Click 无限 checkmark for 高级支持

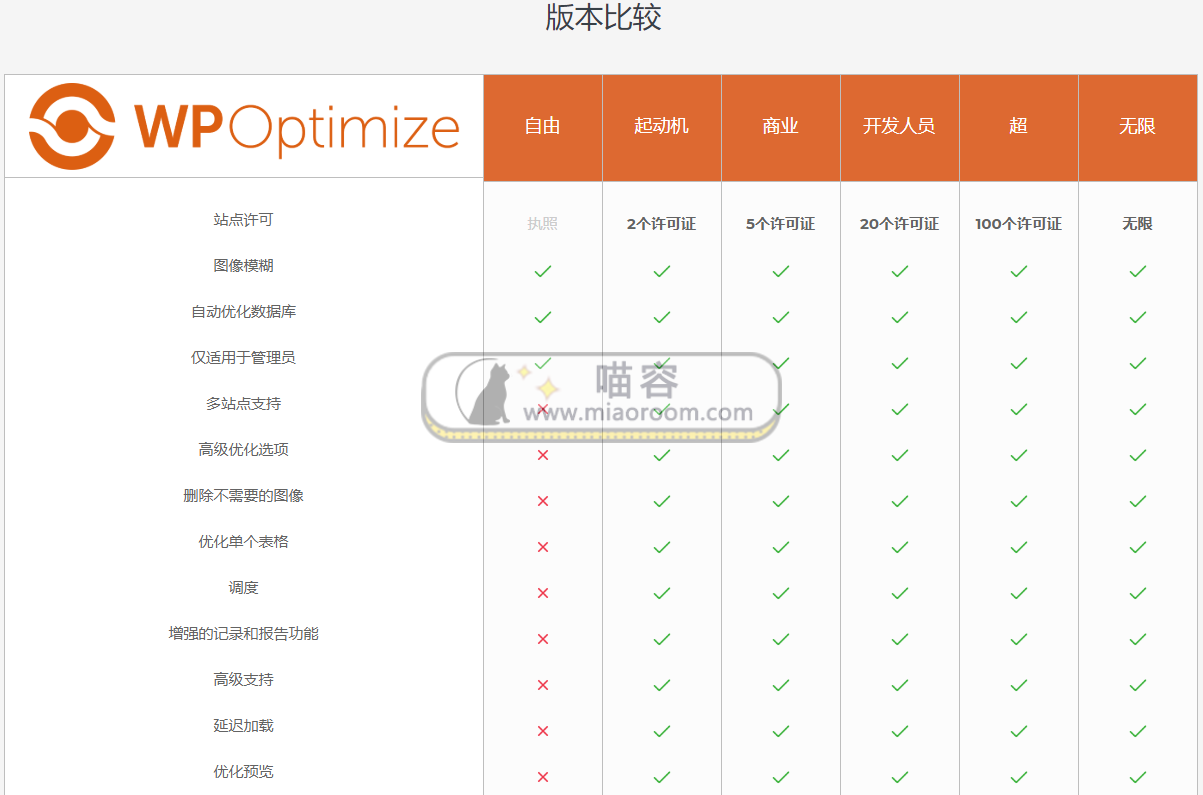point(1138,685)
